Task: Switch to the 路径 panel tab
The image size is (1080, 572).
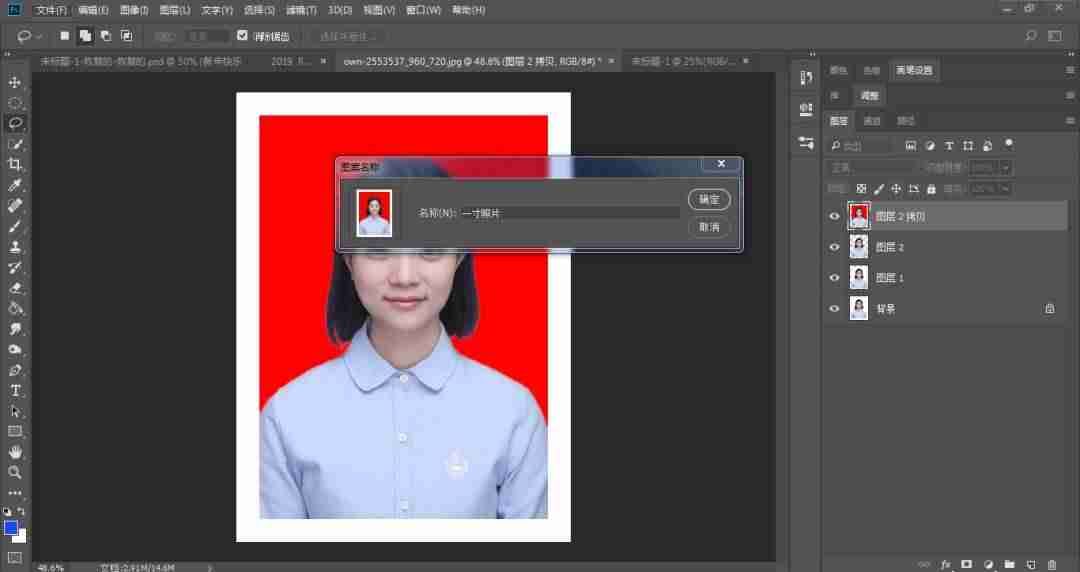Action: 906,121
